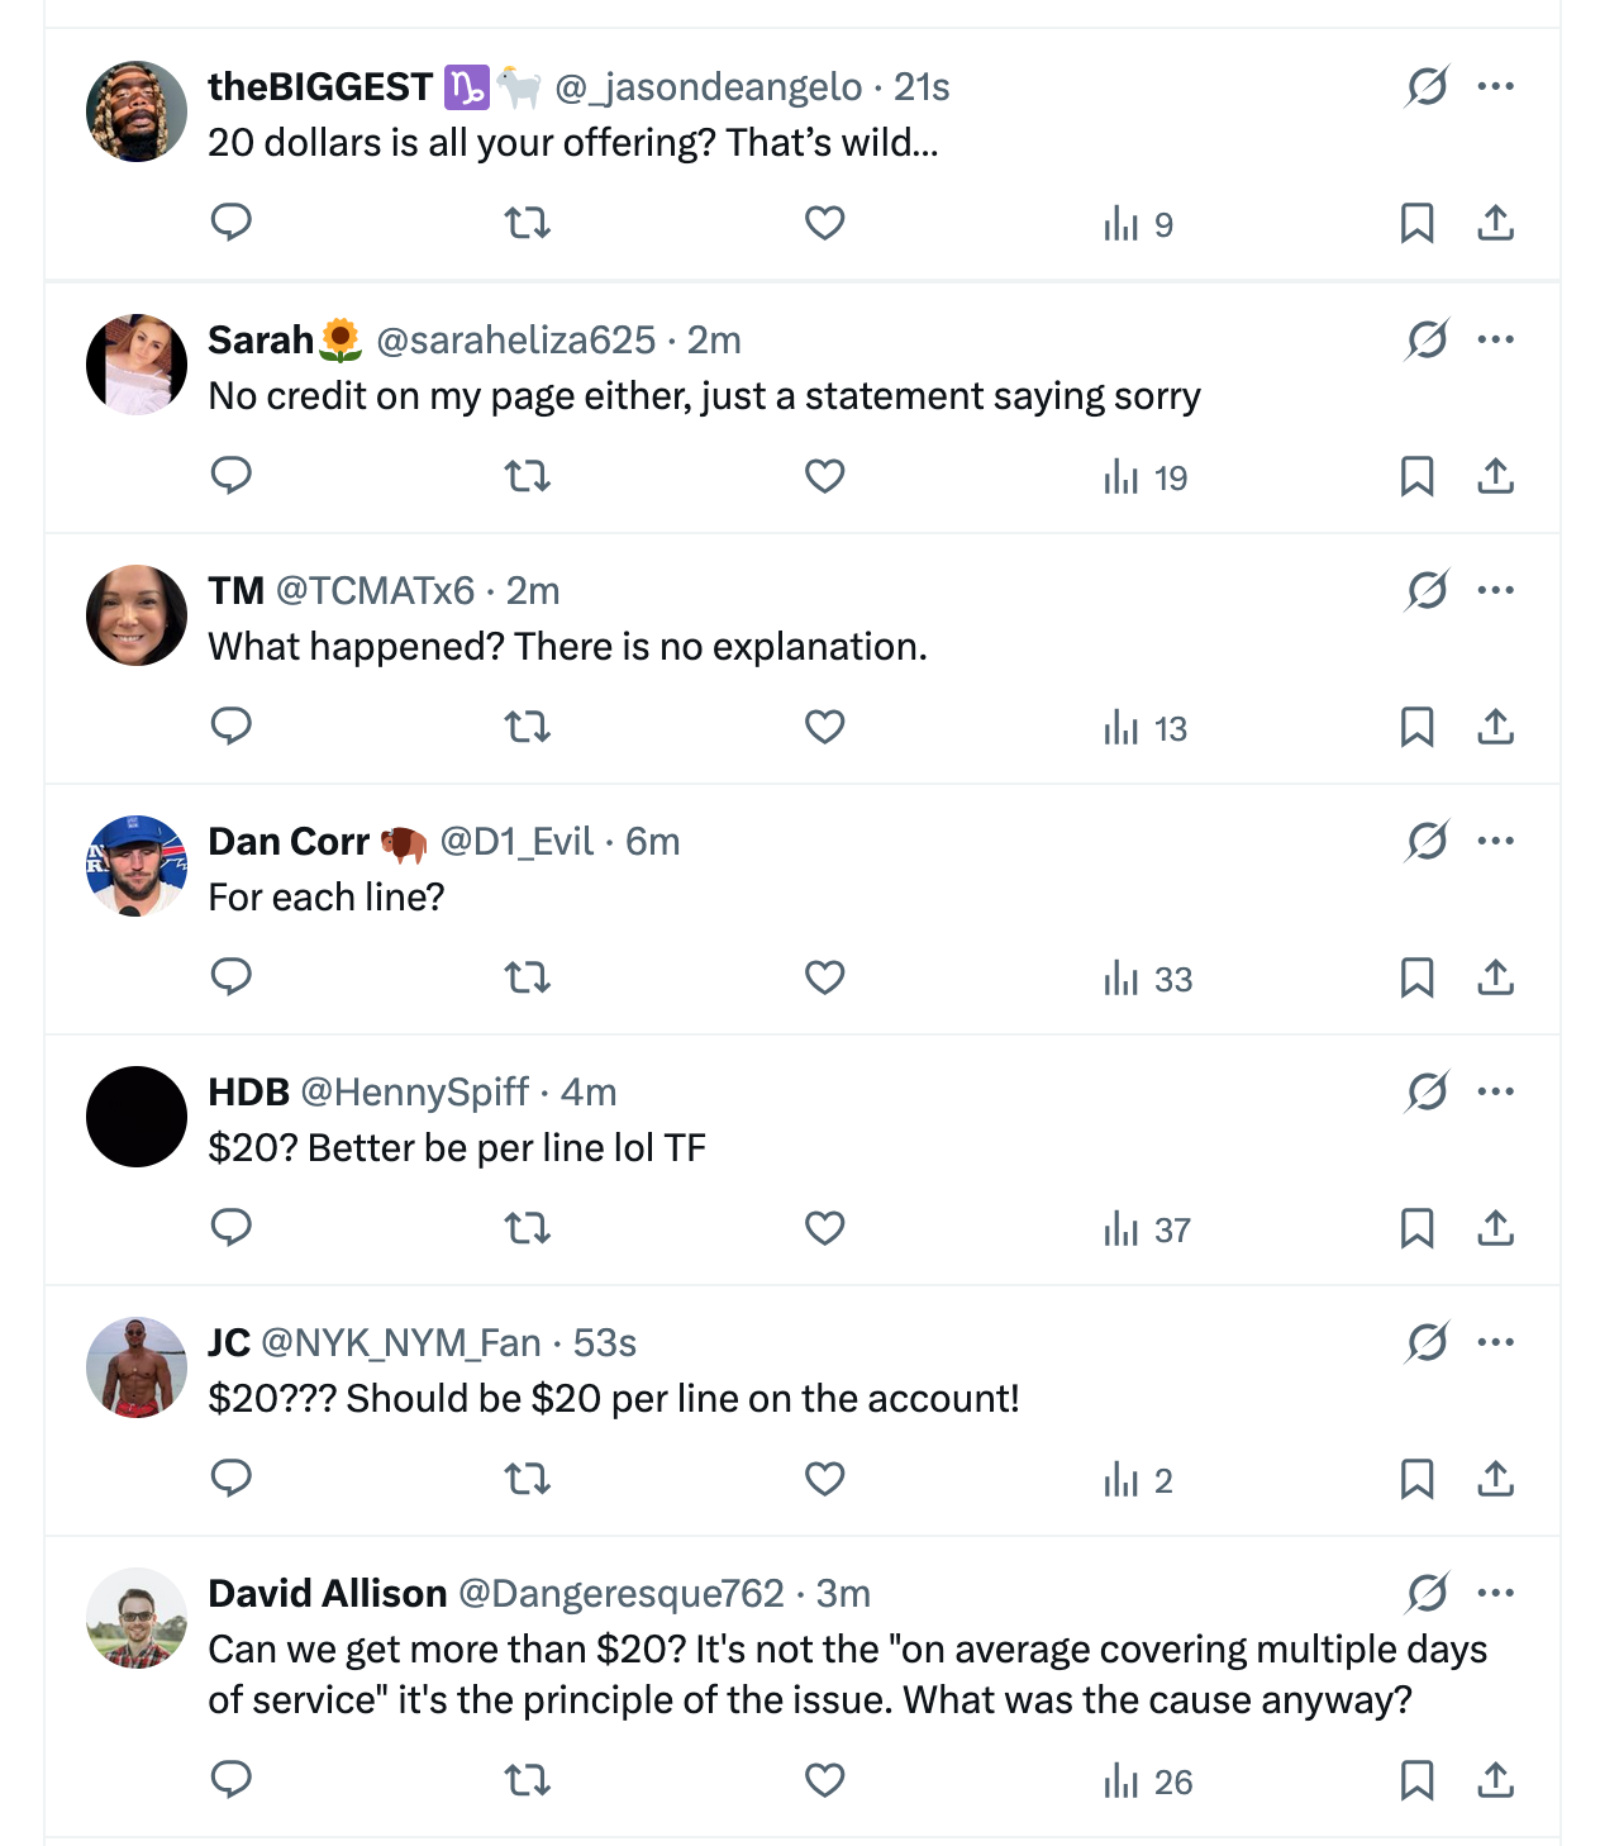Click the 21s timestamp on theBIGGEST's tweet

[x=920, y=88]
